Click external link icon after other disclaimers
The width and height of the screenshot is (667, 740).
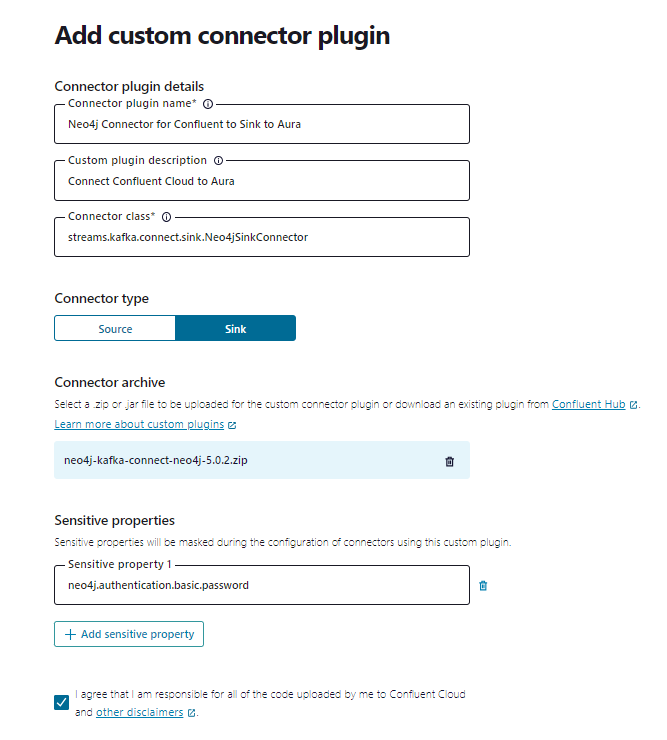pos(192,713)
